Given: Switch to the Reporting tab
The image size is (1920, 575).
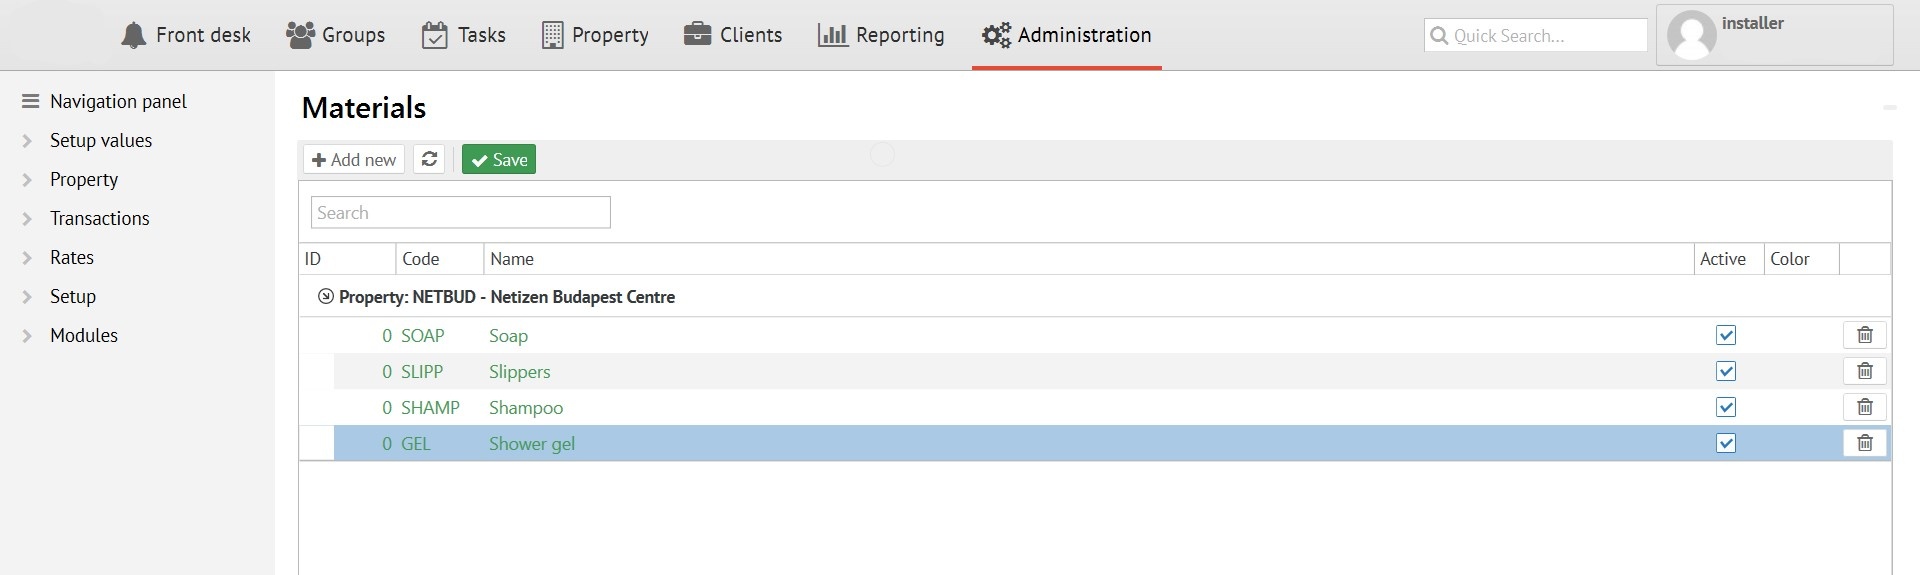Looking at the screenshot, I should 881,35.
